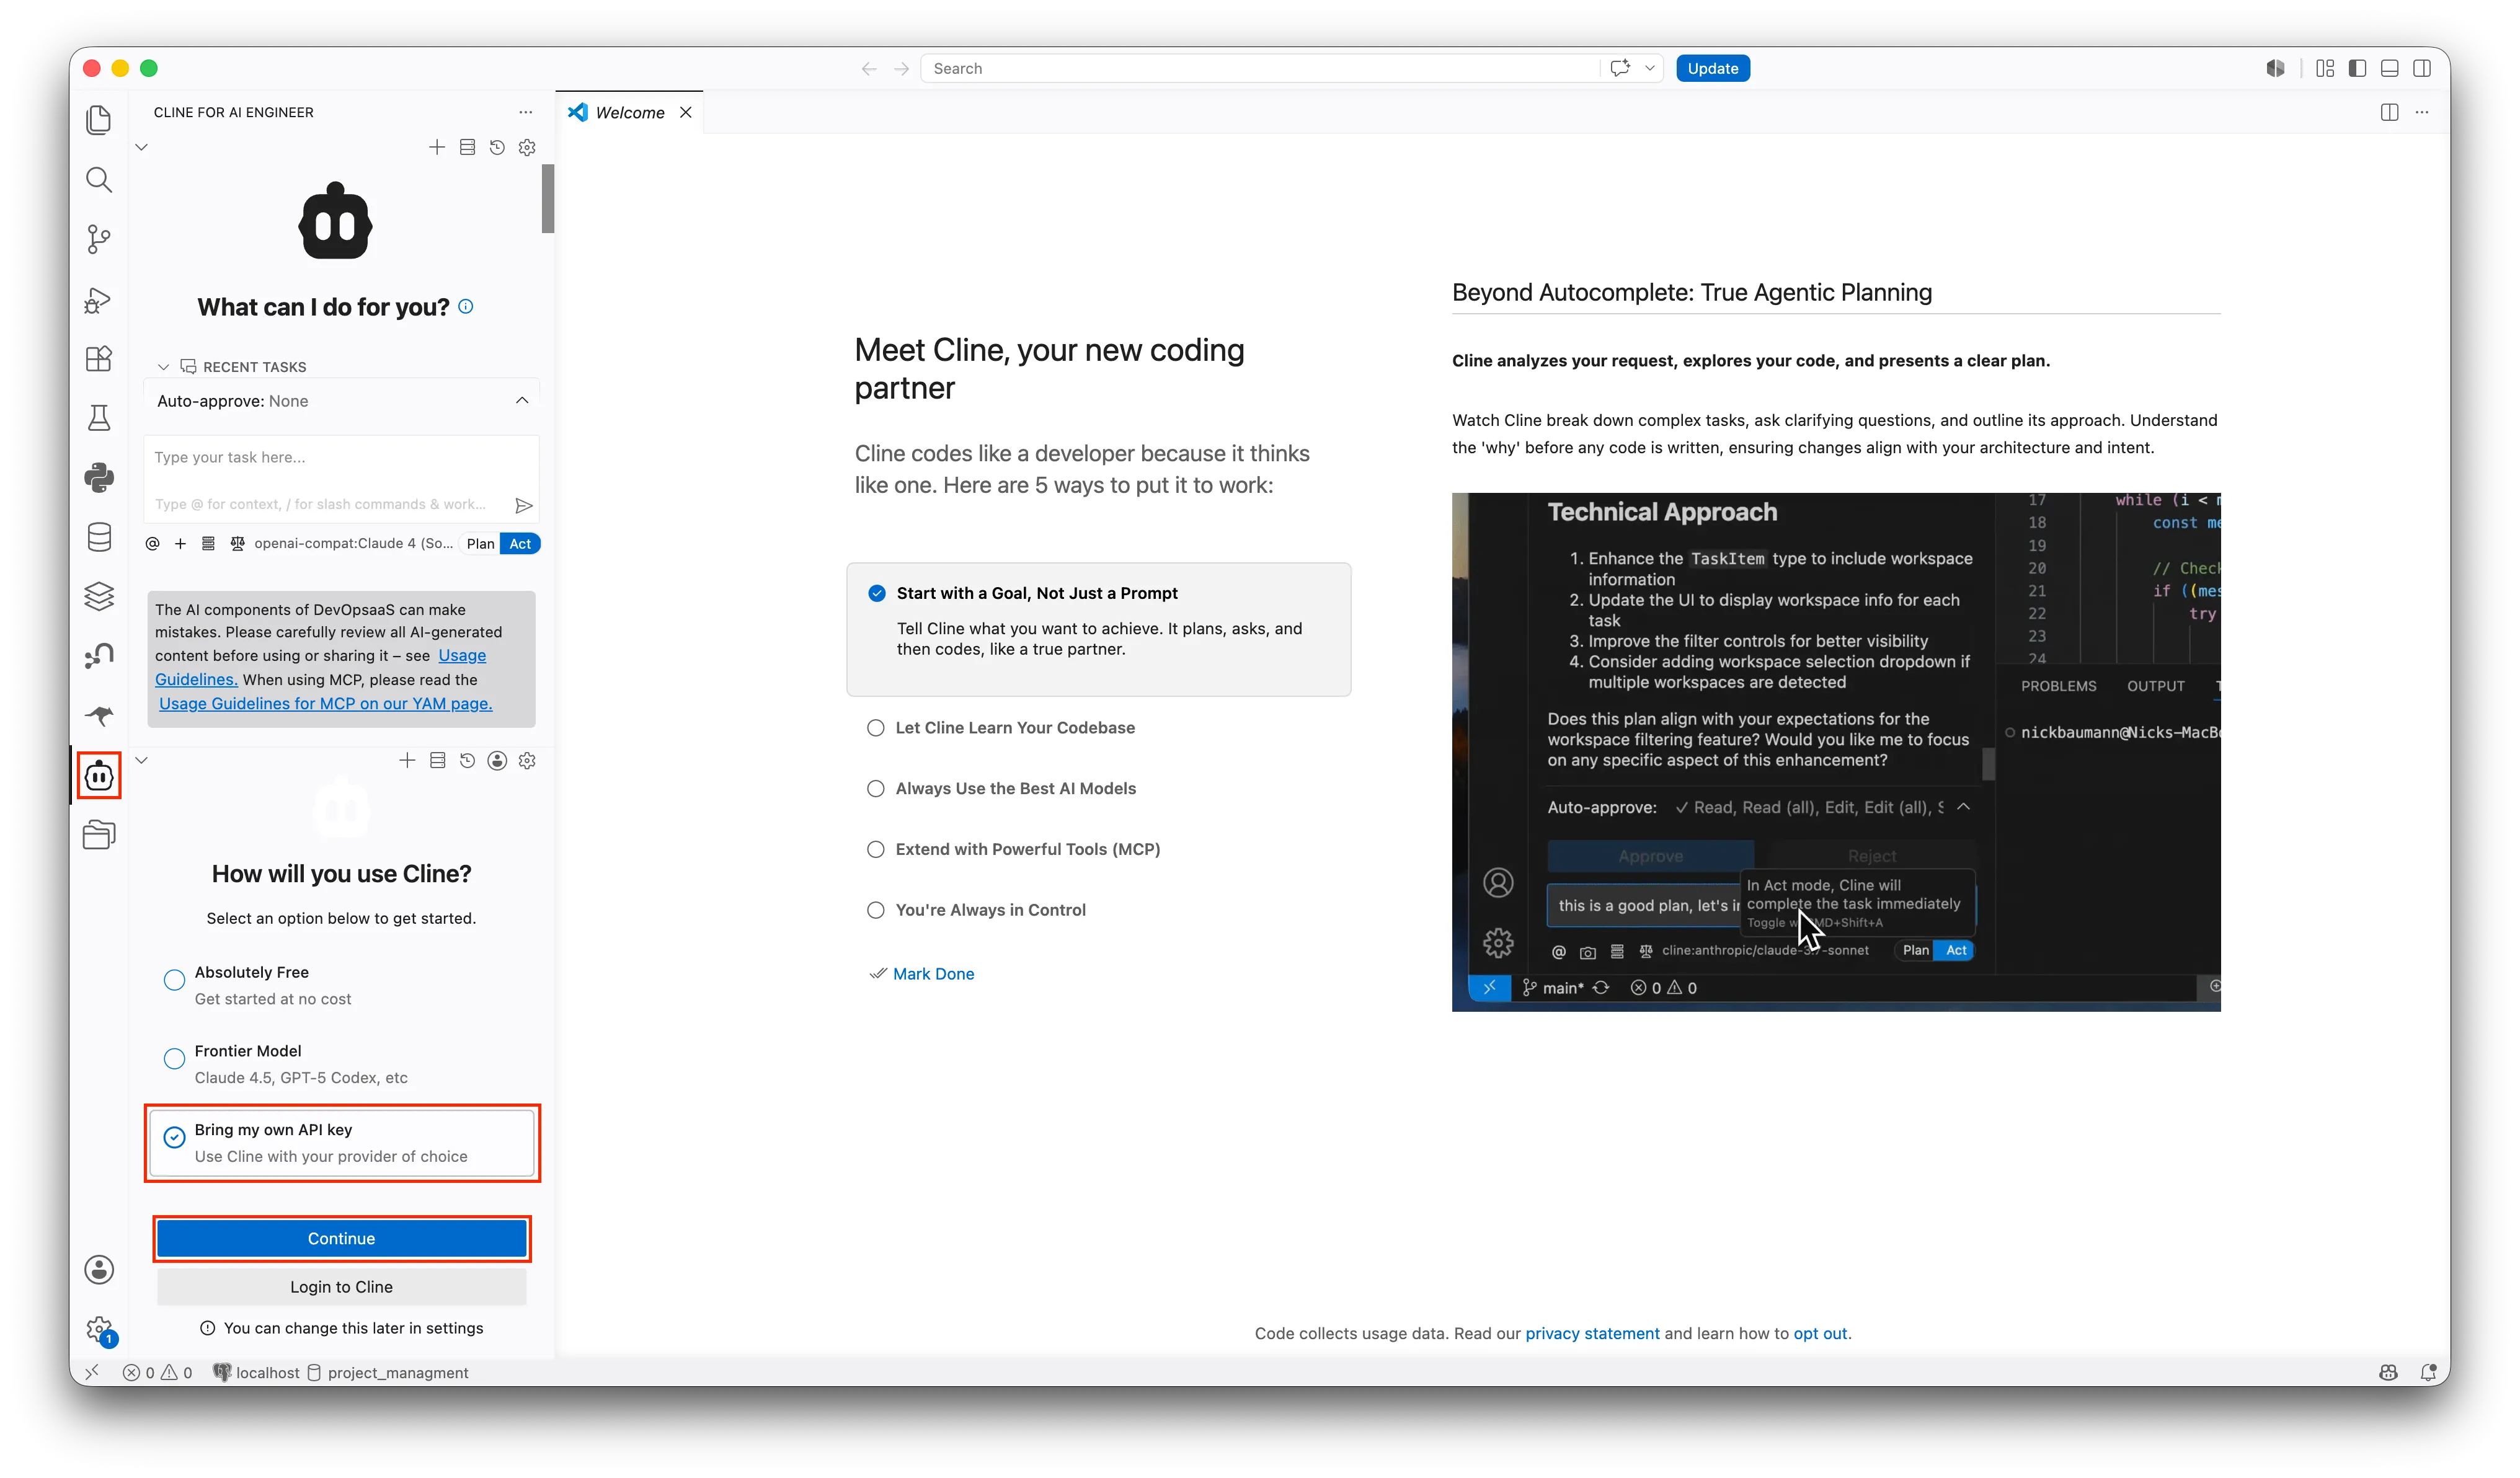The image size is (2520, 1478).
Task: Open editor more actions ellipsis
Action: click(2421, 112)
